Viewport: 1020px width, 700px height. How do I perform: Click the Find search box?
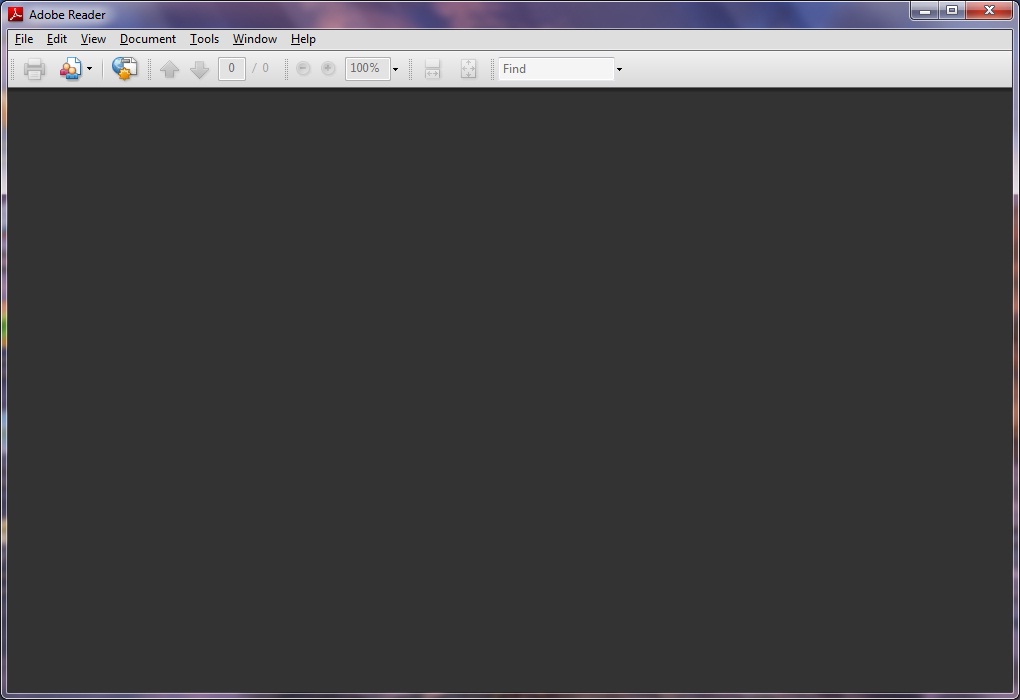(x=556, y=68)
